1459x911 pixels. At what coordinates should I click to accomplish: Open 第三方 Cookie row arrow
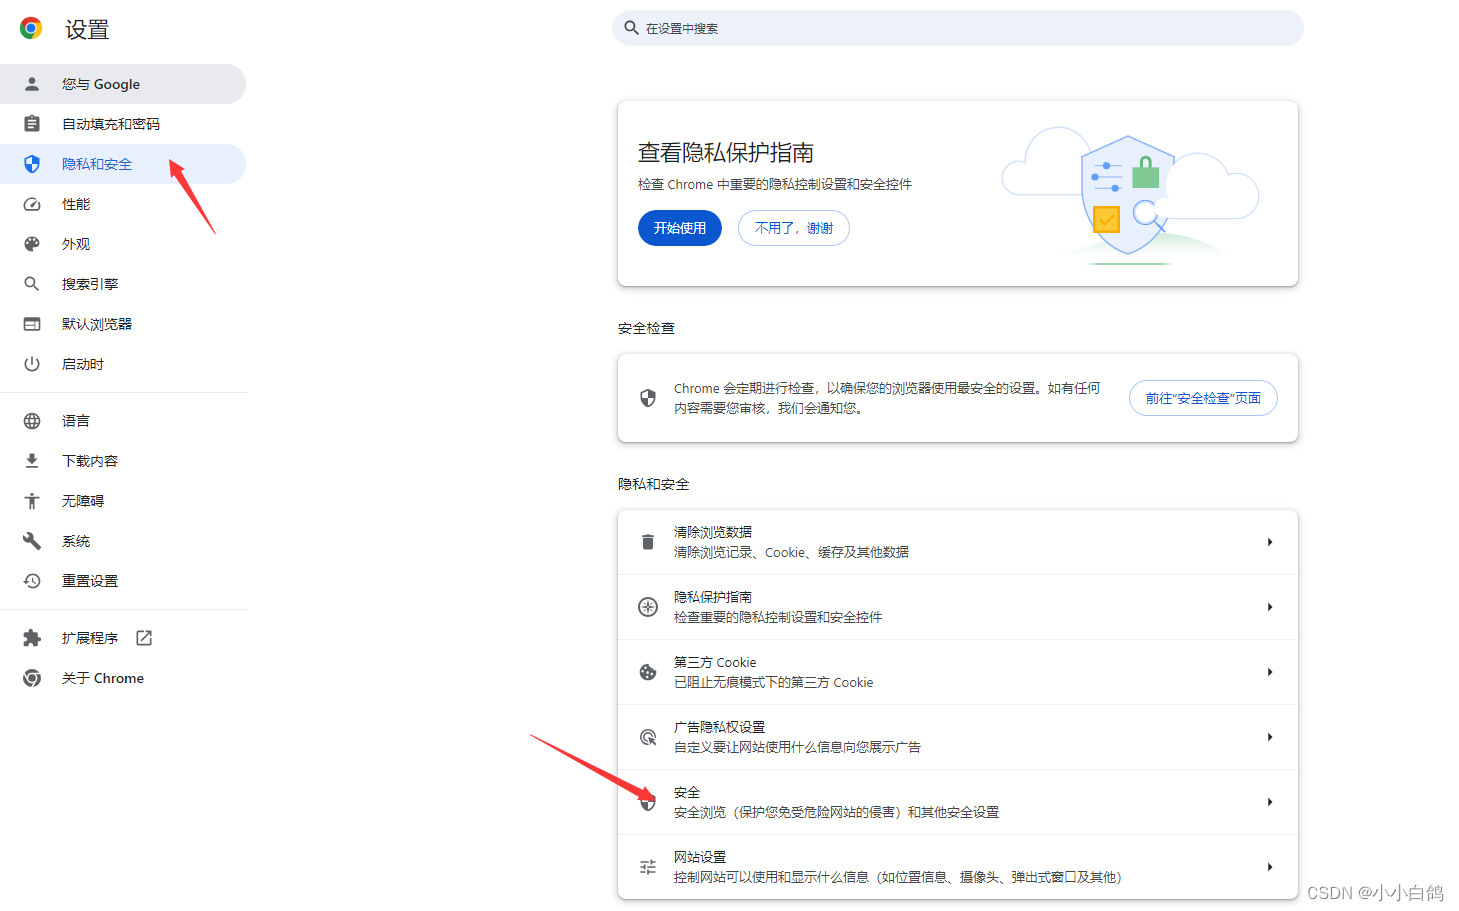(1270, 672)
